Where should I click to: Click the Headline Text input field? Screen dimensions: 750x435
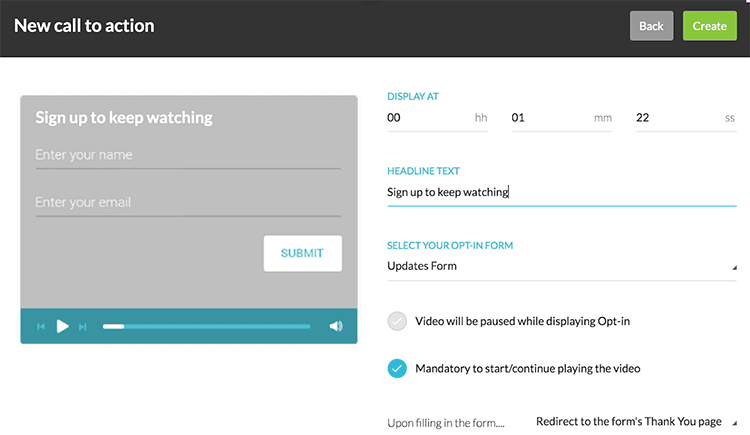(x=562, y=192)
